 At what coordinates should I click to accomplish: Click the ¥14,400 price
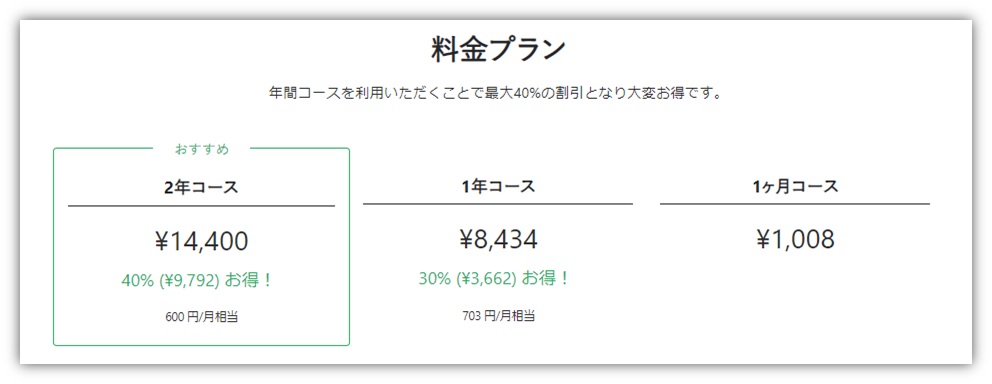(x=201, y=241)
